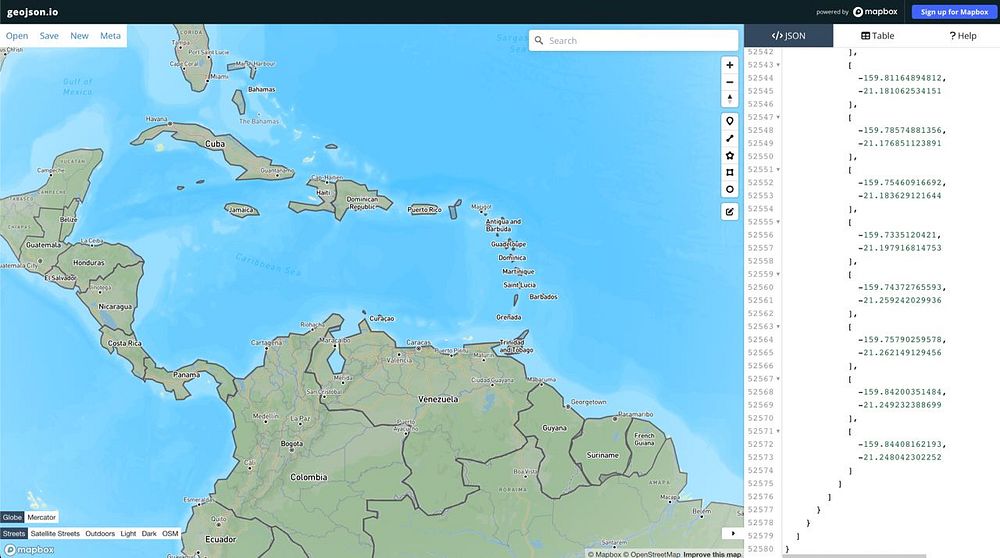Switch to the Table tab
The width and height of the screenshot is (1000, 558).
pos(878,36)
